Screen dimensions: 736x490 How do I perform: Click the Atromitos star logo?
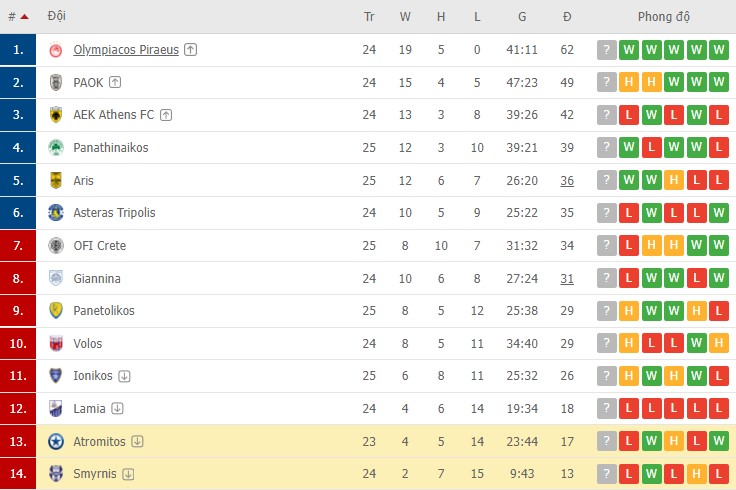coord(56,441)
